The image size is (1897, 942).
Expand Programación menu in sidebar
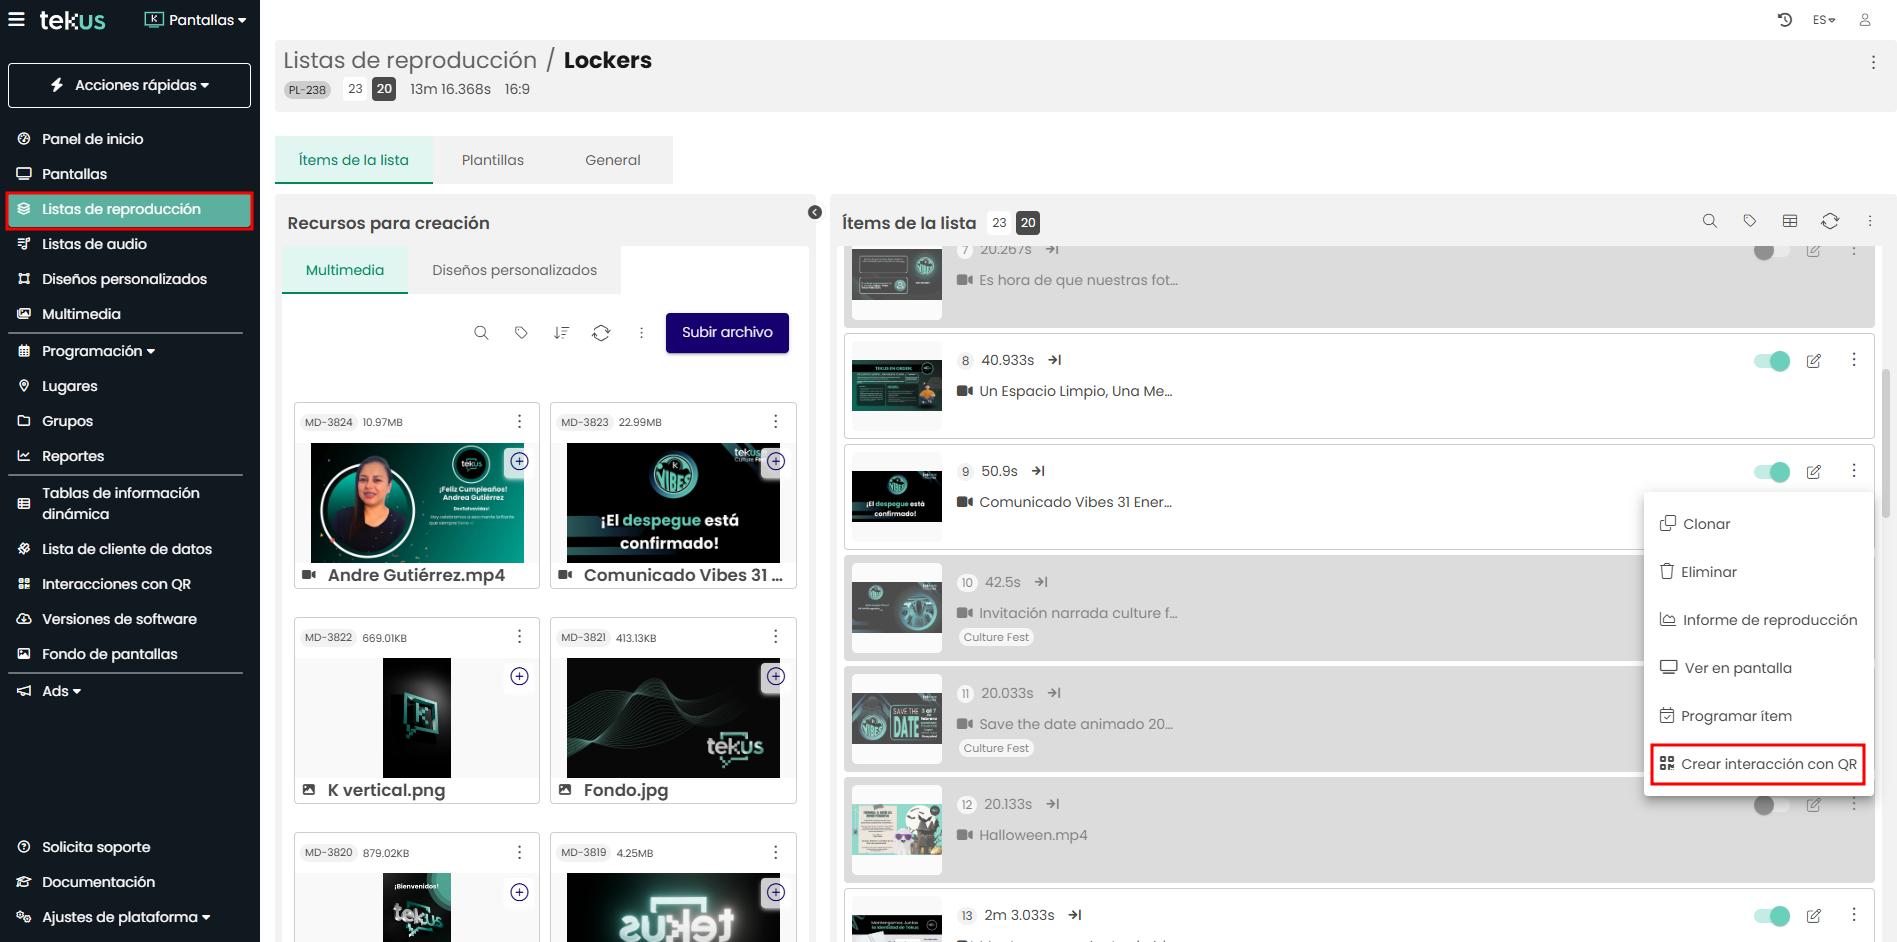pyautogui.click(x=98, y=351)
